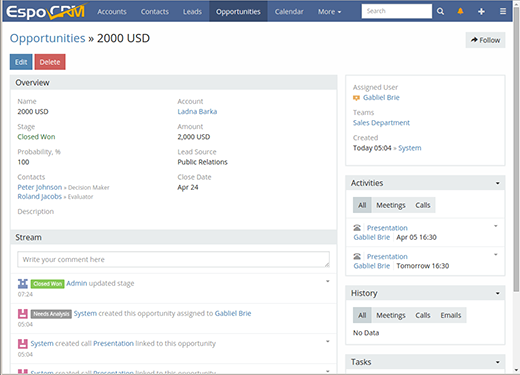Click the search magnifier icon
This screenshot has width=520, height=375.
[440, 11]
